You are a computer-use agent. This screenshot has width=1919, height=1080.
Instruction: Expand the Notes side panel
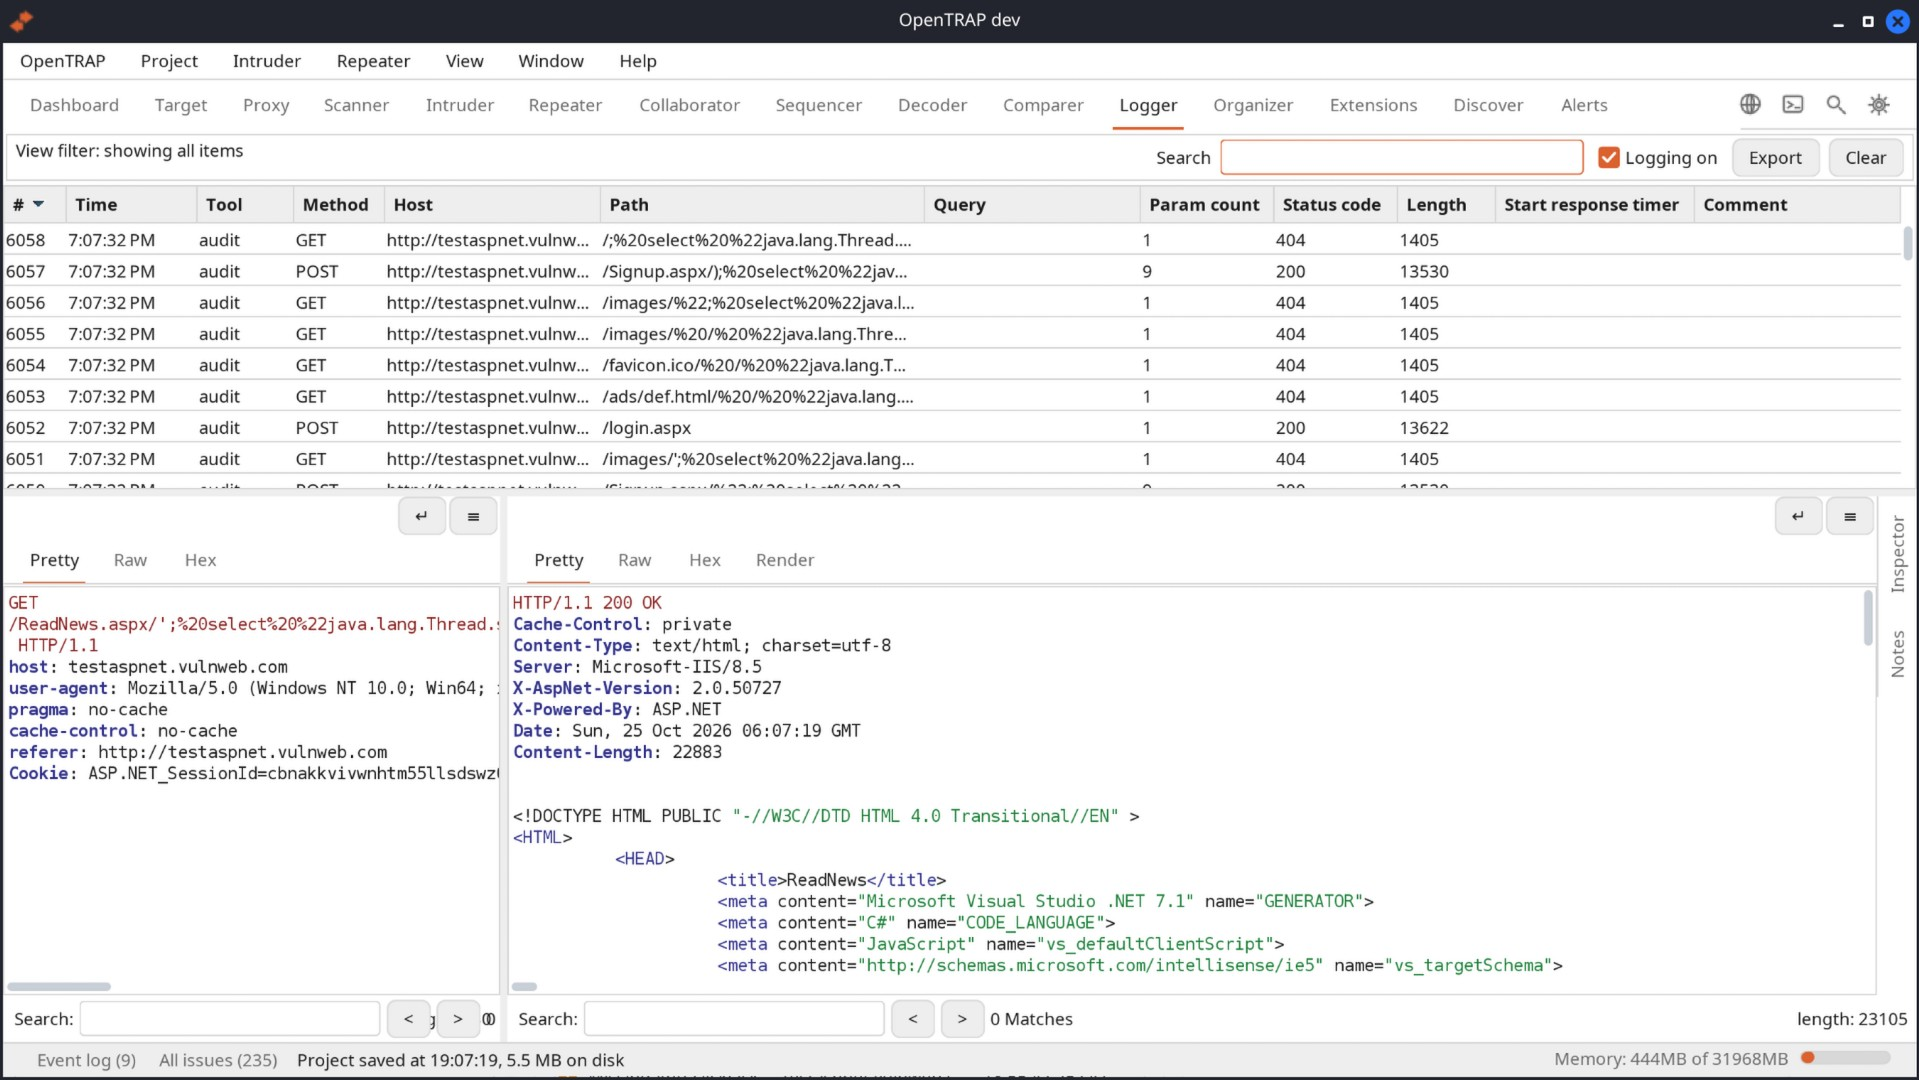[1897, 654]
